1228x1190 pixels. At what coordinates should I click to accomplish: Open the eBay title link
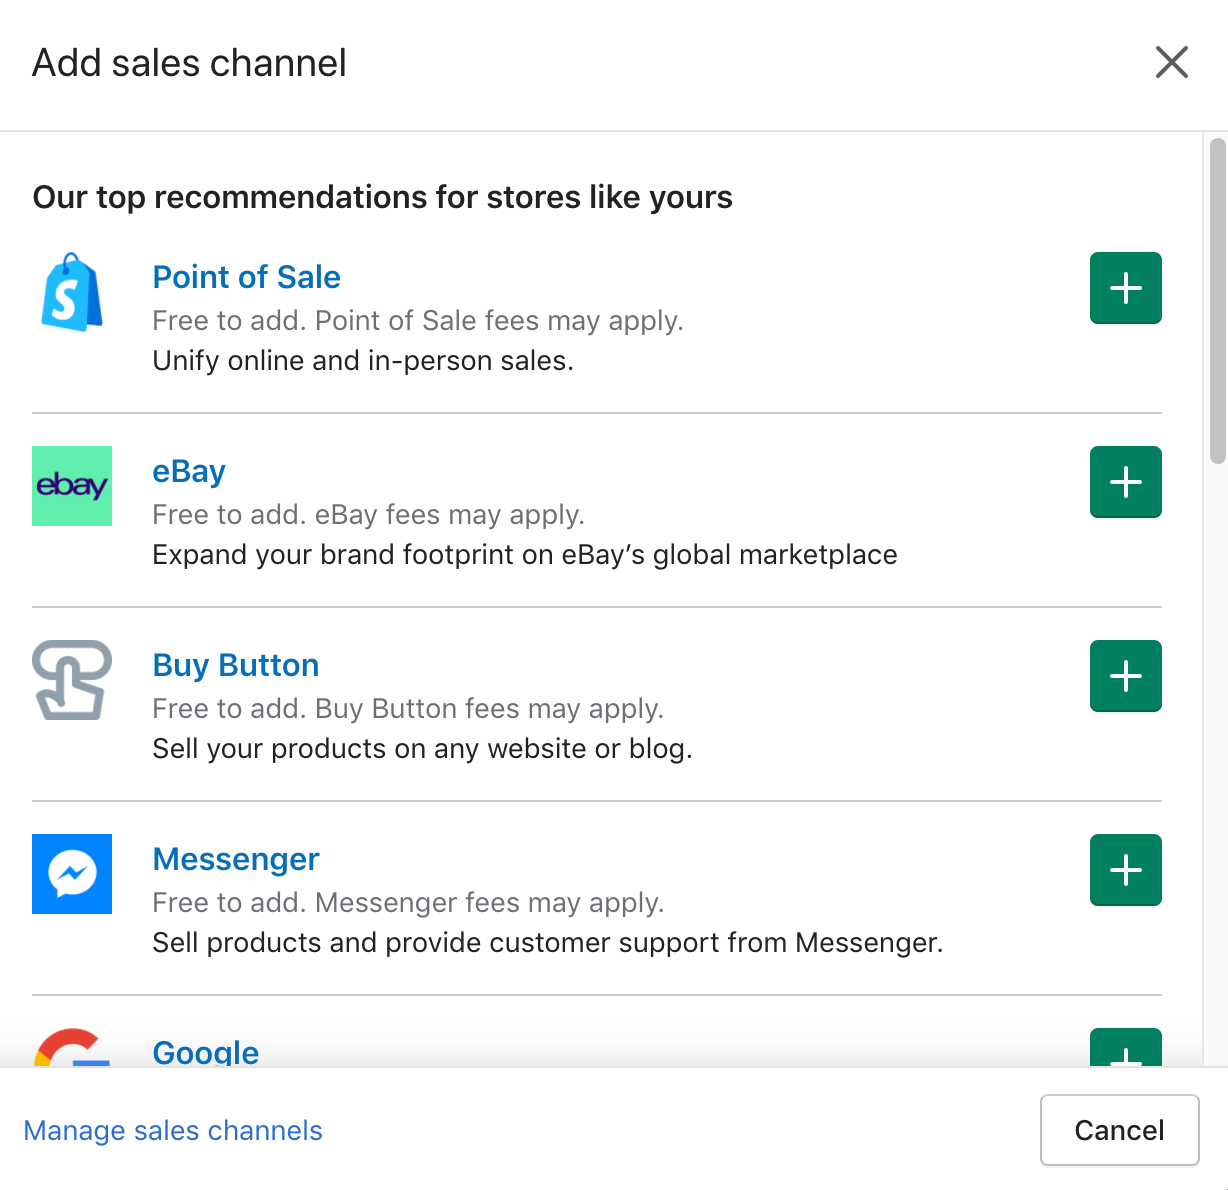pos(189,471)
